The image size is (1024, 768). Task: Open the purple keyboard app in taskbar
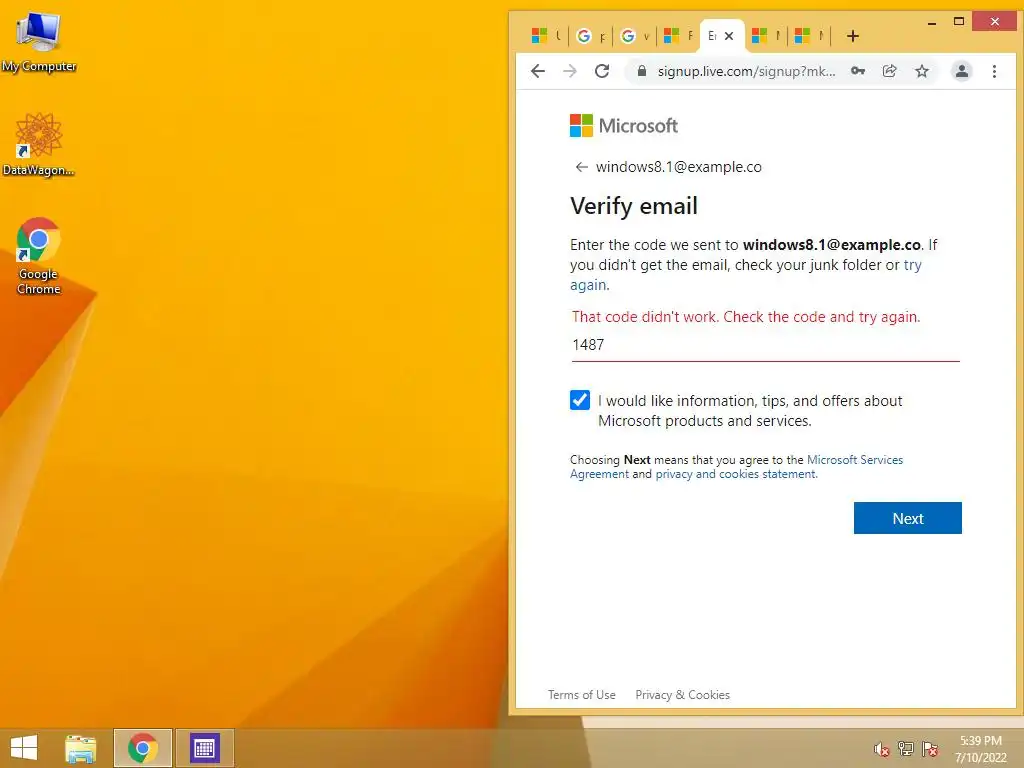click(x=204, y=748)
